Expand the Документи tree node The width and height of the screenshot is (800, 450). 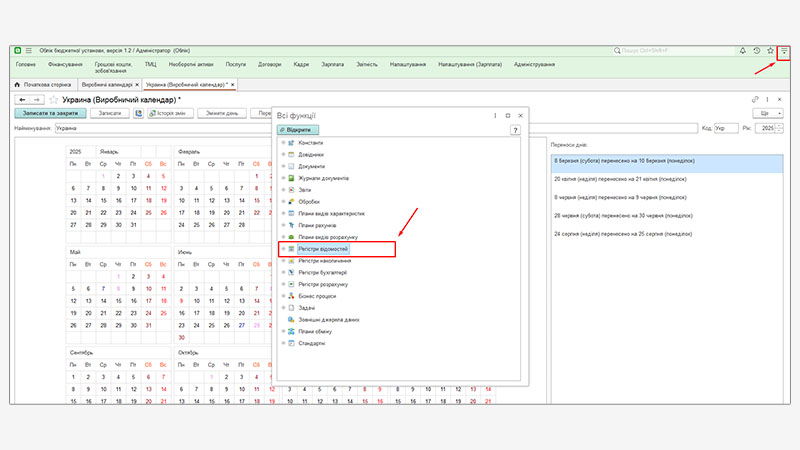point(283,166)
